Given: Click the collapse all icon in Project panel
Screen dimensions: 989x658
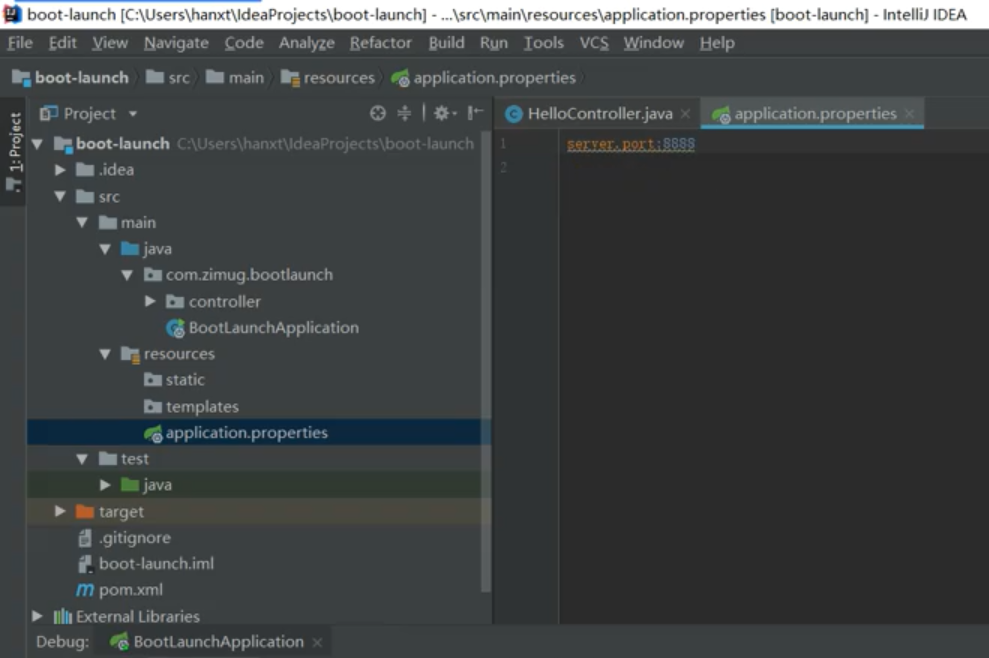Looking at the screenshot, I should click(x=404, y=113).
